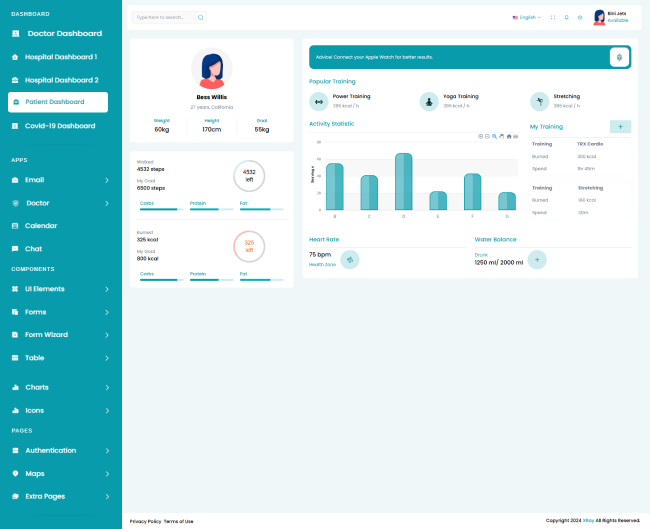Click the Stretching exercise icon
The height and width of the screenshot is (529, 650).
[539, 101]
